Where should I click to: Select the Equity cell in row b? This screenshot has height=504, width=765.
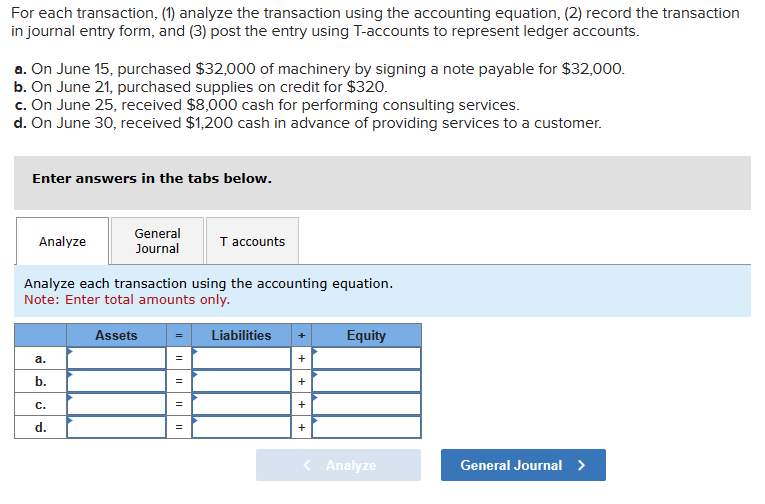[366, 381]
